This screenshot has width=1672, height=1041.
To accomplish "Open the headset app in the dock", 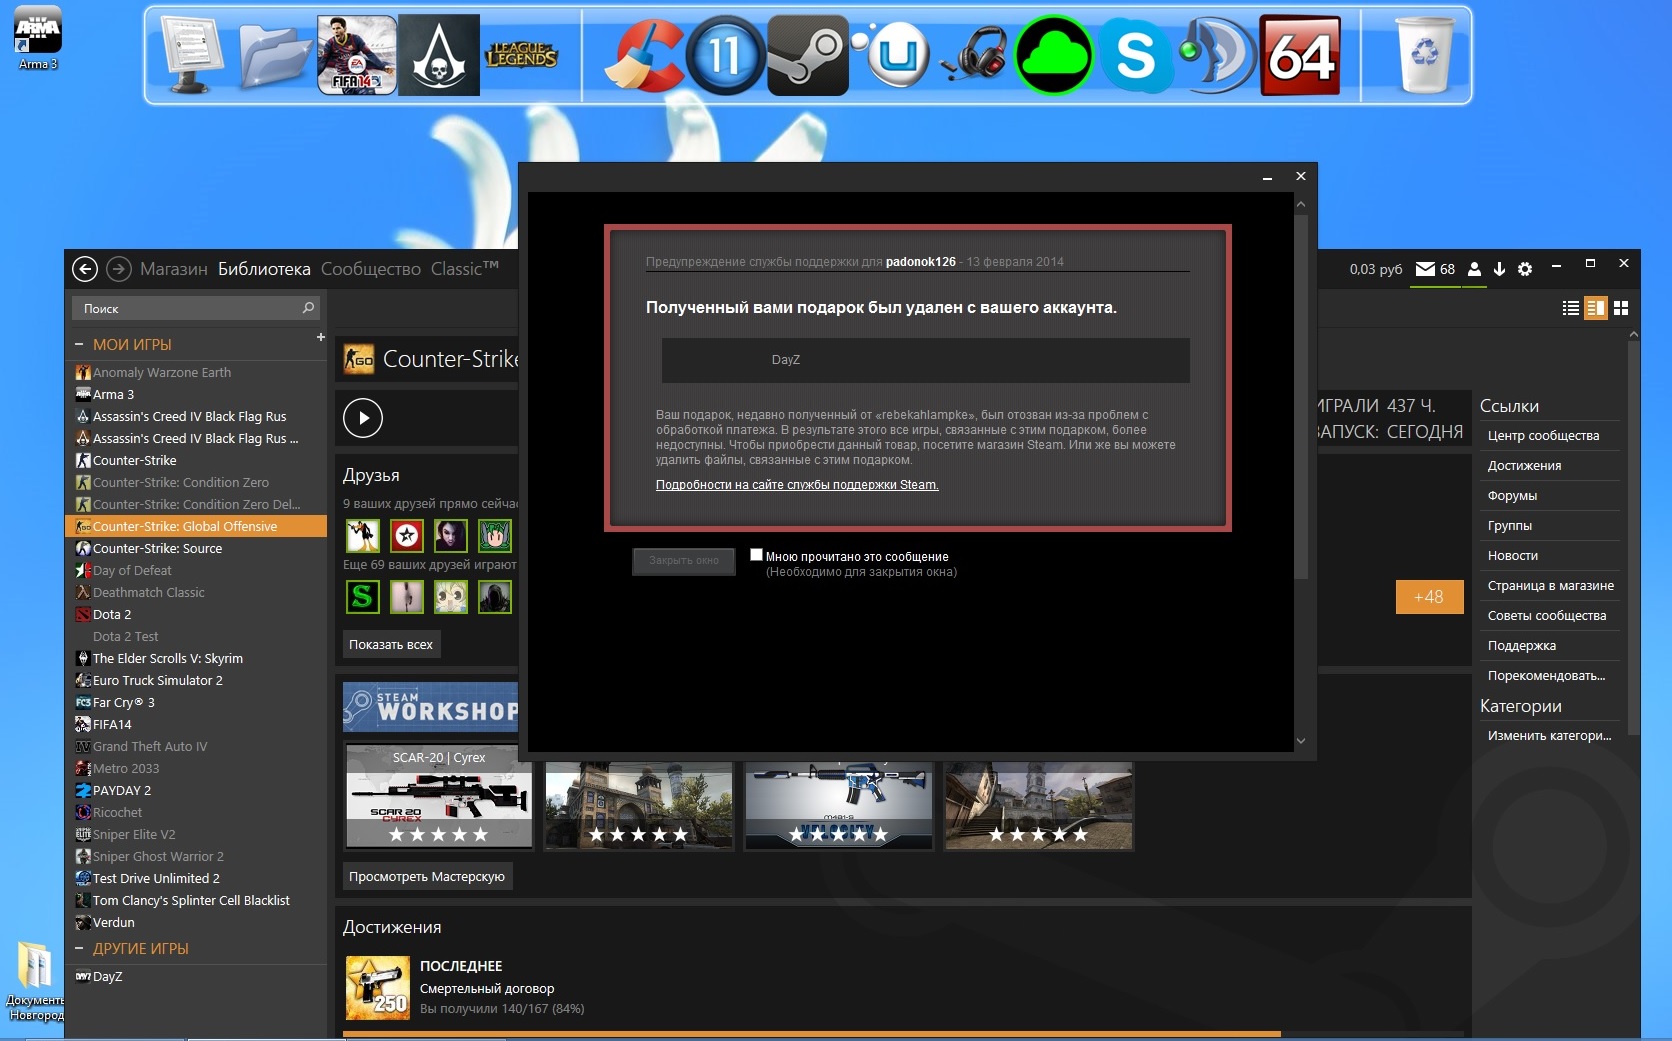I will (x=973, y=55).
